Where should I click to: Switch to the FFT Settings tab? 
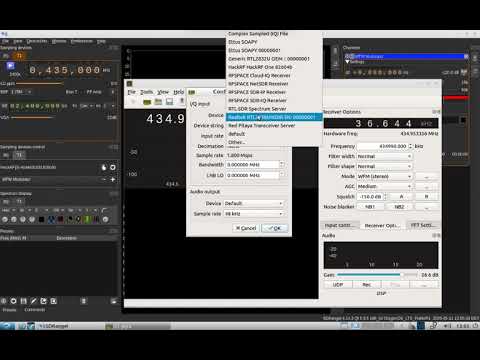click(x=423, y=225)
